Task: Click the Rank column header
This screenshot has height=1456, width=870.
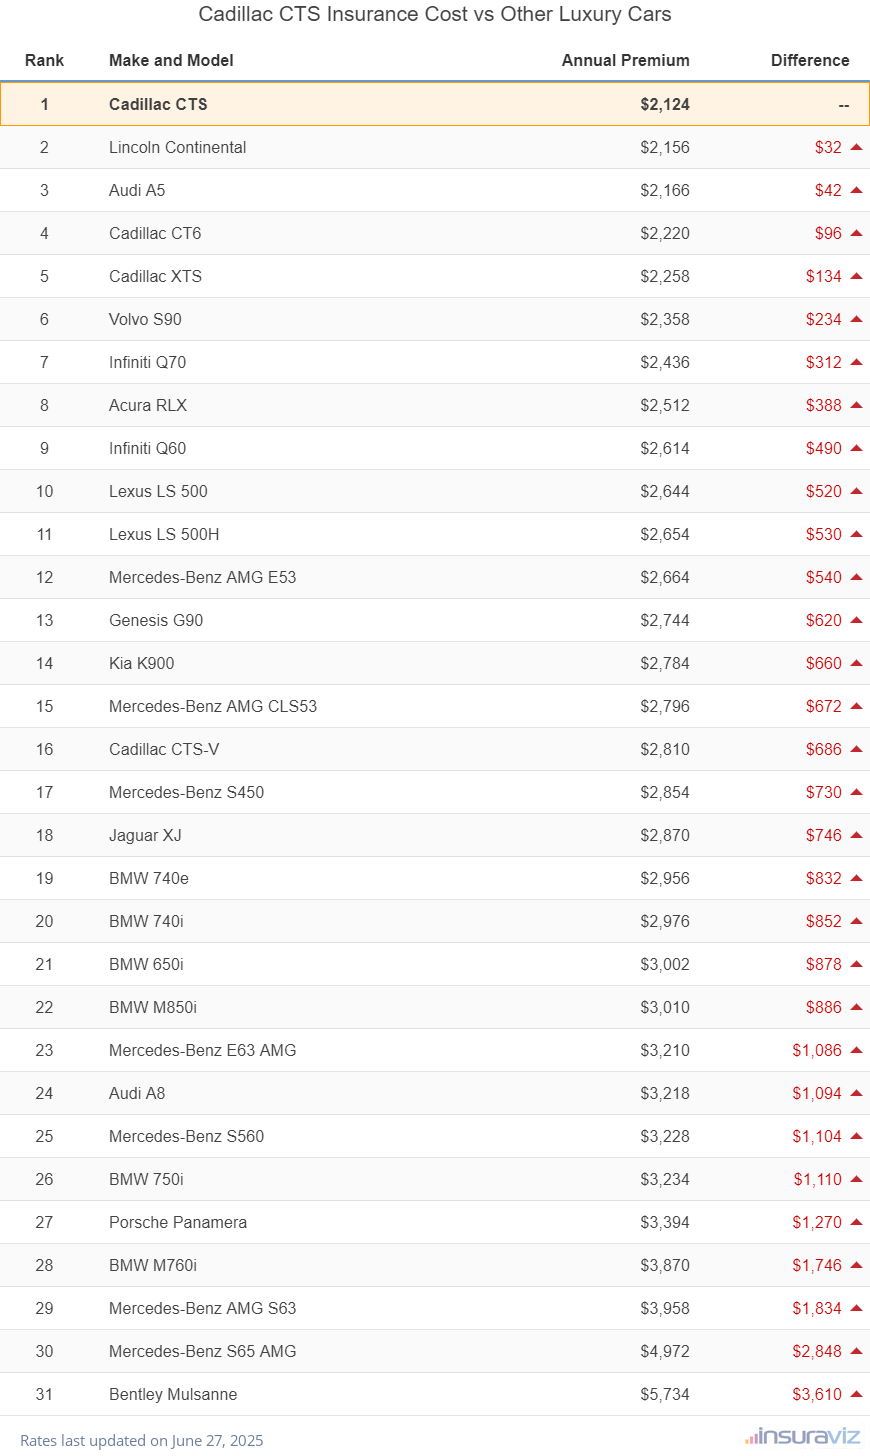Action: [x=44, y=60]
